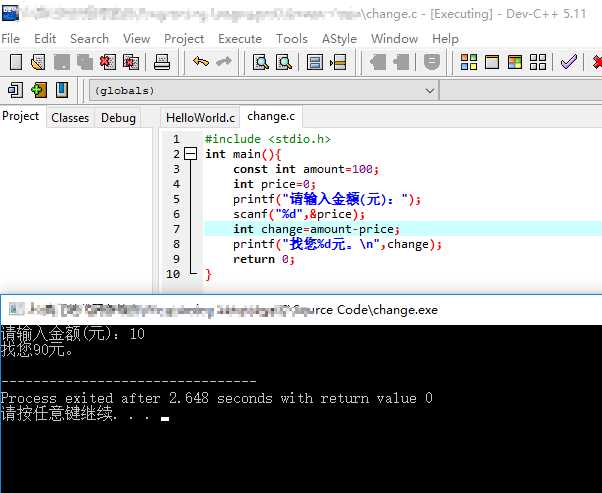This screenshot has height=493, width=602.
Task: Click the scanf("%d",&price) code line
Action: click(299, 214)
